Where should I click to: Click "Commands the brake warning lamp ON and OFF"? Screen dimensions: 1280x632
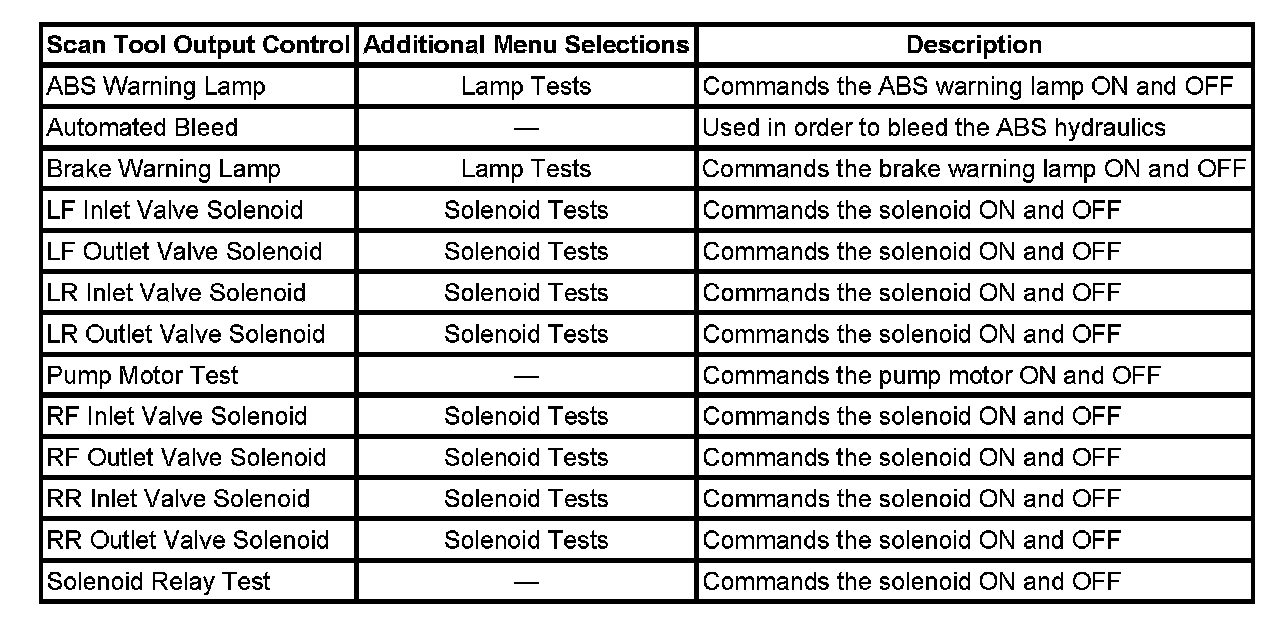coord(974,169)
